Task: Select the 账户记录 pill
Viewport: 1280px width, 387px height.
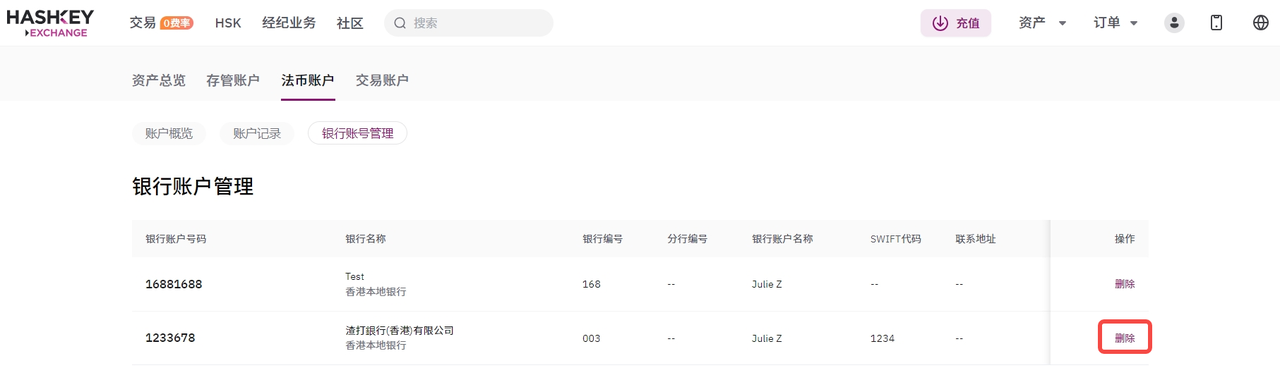Action: pos(257,133)
